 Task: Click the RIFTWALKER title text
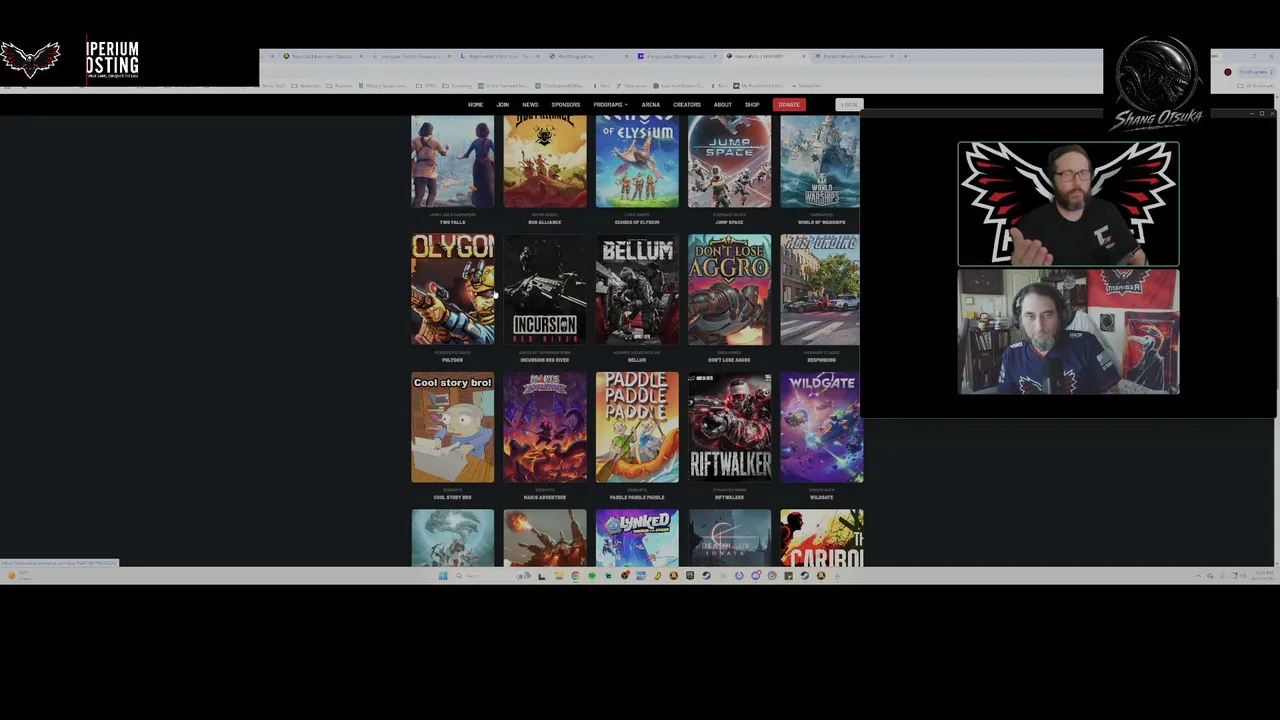729,497
